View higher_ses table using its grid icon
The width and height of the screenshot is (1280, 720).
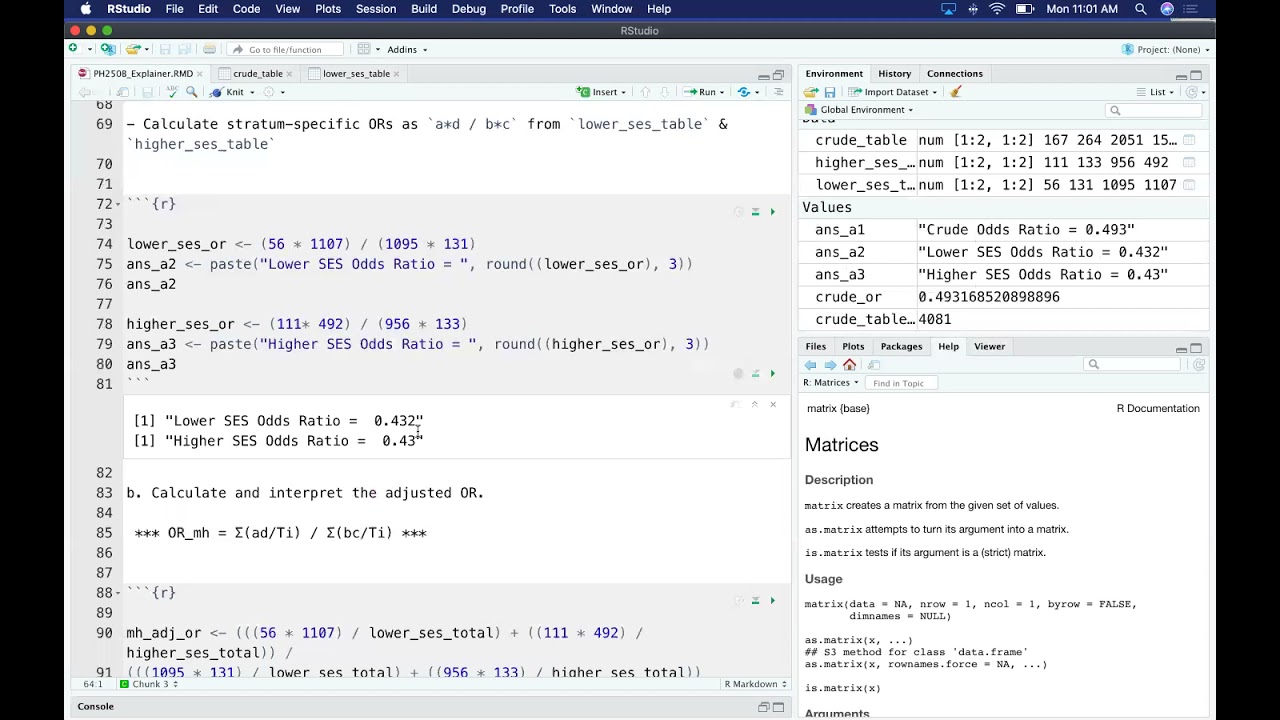(x=1189, y=162)
